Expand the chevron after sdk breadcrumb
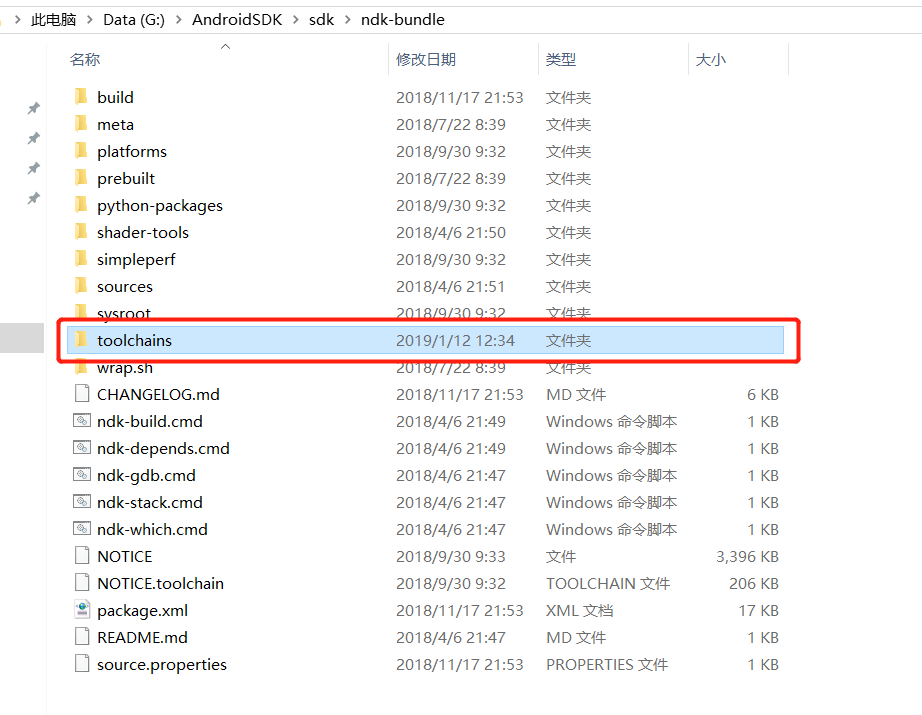The width and height of the screenshot is (922, 715). (x=348, y=18)
